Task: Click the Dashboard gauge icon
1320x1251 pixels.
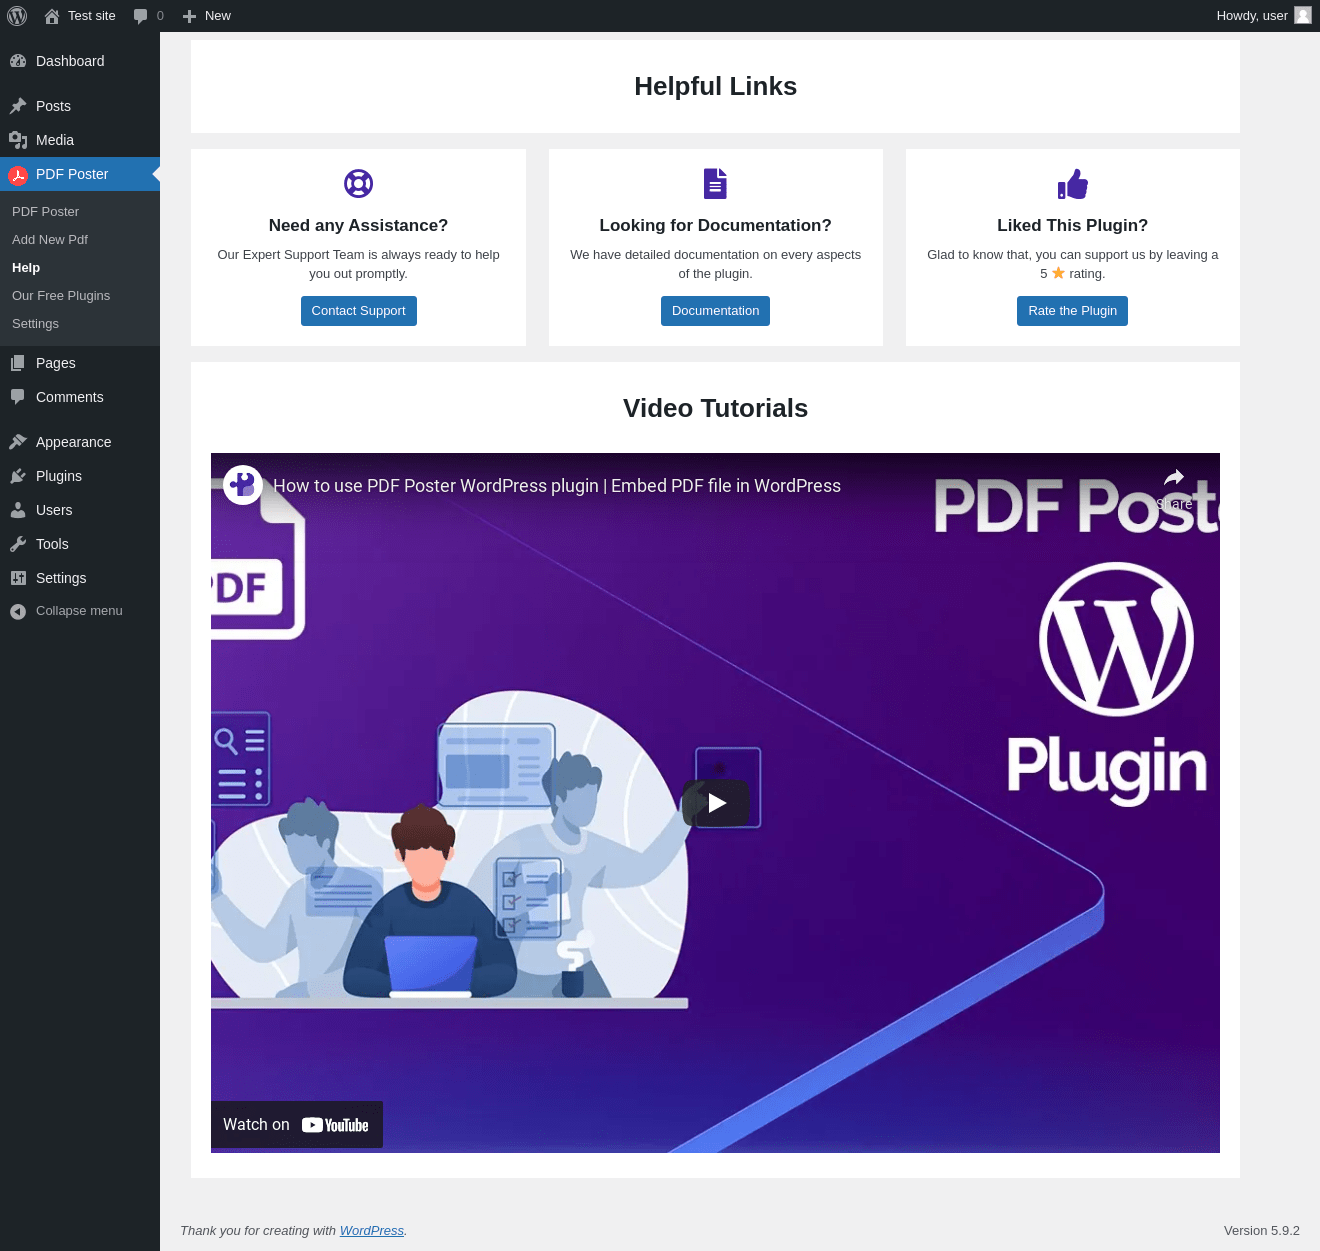Action: pyautogui.click(x=18, y=61)
